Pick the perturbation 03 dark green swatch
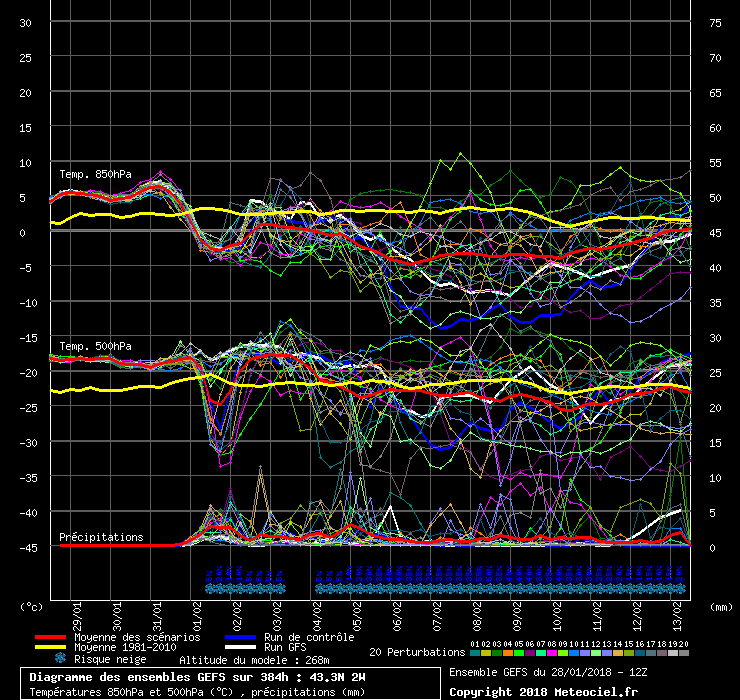740x700 pixels. [x=497, y=653]
